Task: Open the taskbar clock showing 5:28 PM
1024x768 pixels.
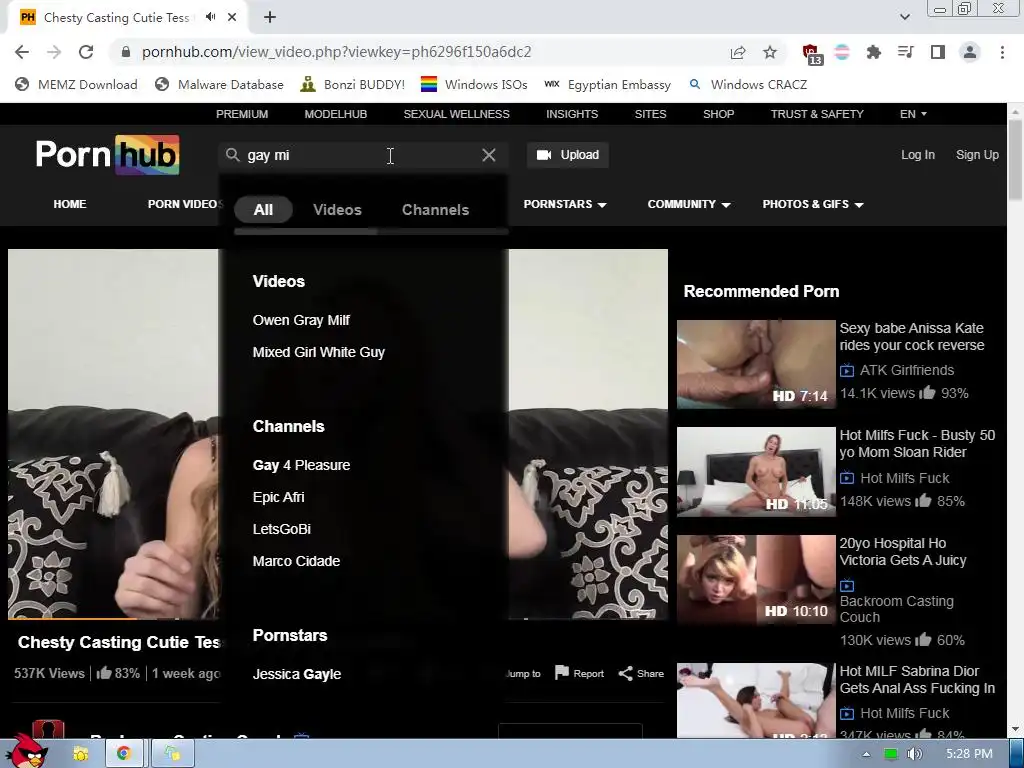Action: tap(969, 754)
